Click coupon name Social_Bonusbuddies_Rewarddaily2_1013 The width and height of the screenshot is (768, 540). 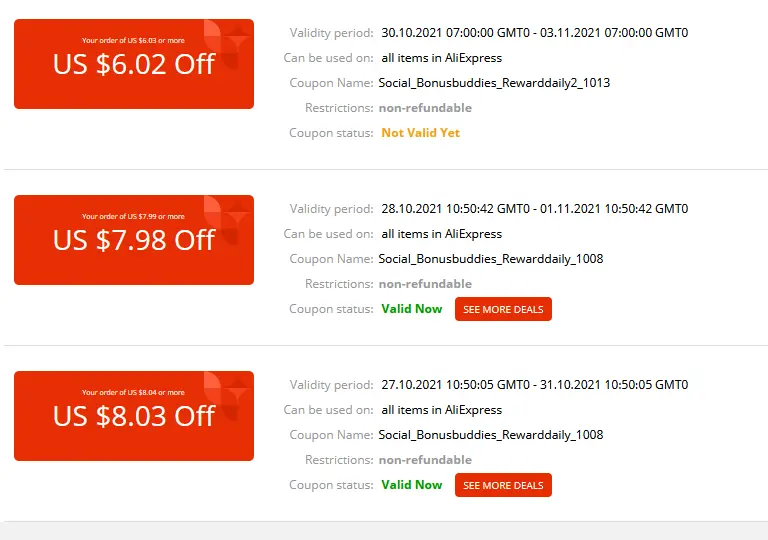[494, 83]
